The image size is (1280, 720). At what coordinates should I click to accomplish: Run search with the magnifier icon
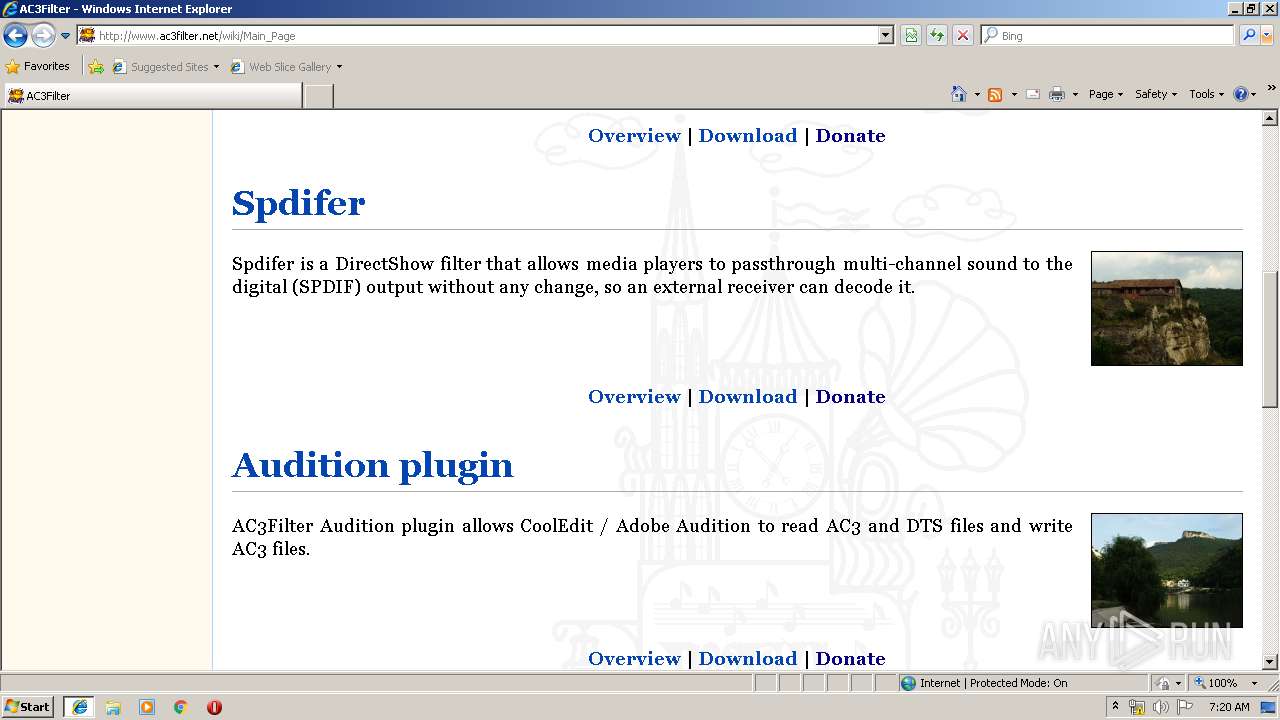tap(1248, 36)
